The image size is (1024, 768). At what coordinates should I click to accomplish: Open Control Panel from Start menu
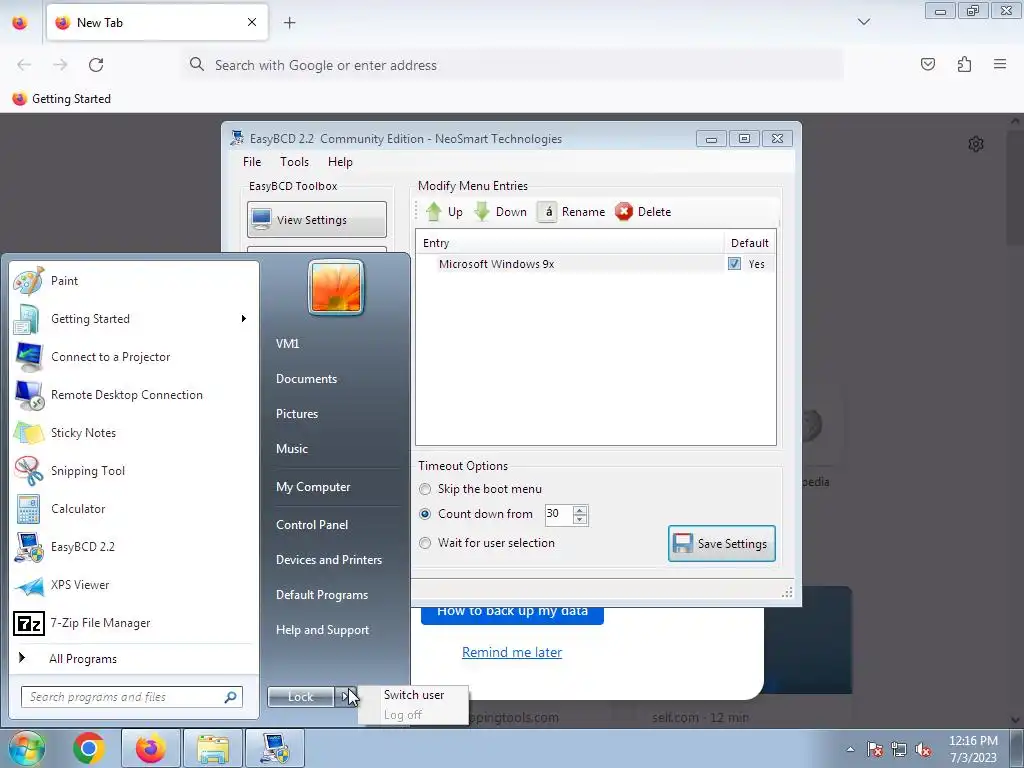312,525
